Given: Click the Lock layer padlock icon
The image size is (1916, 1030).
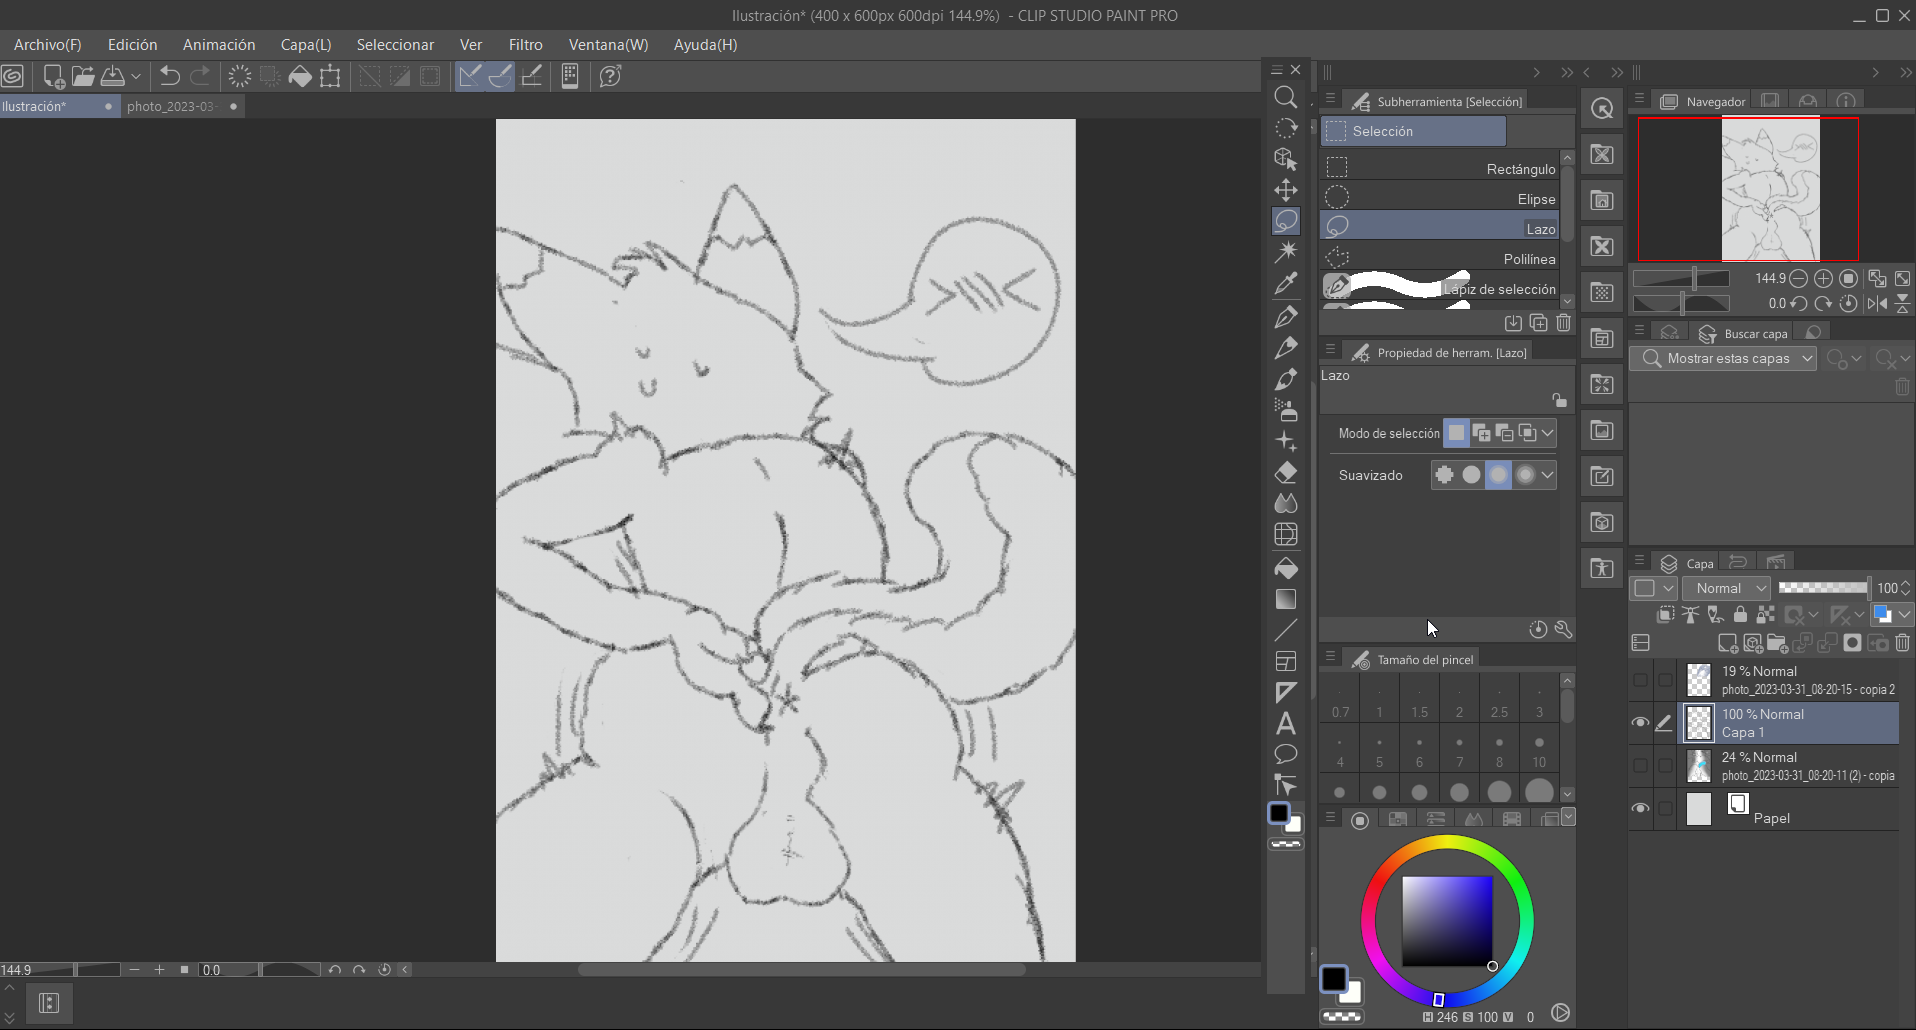Looking at the screenshot, I should 1740,614.
